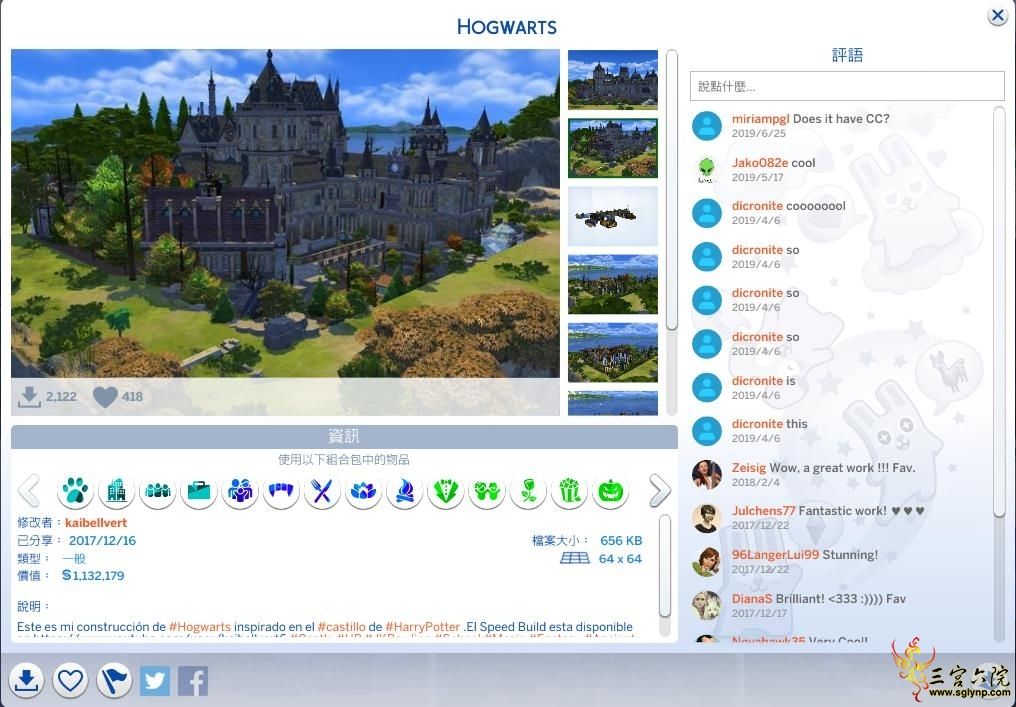The height and width of the screenshot is (707, 1016).
Task: Share the lot on Twitter
Action: (155, 681)
